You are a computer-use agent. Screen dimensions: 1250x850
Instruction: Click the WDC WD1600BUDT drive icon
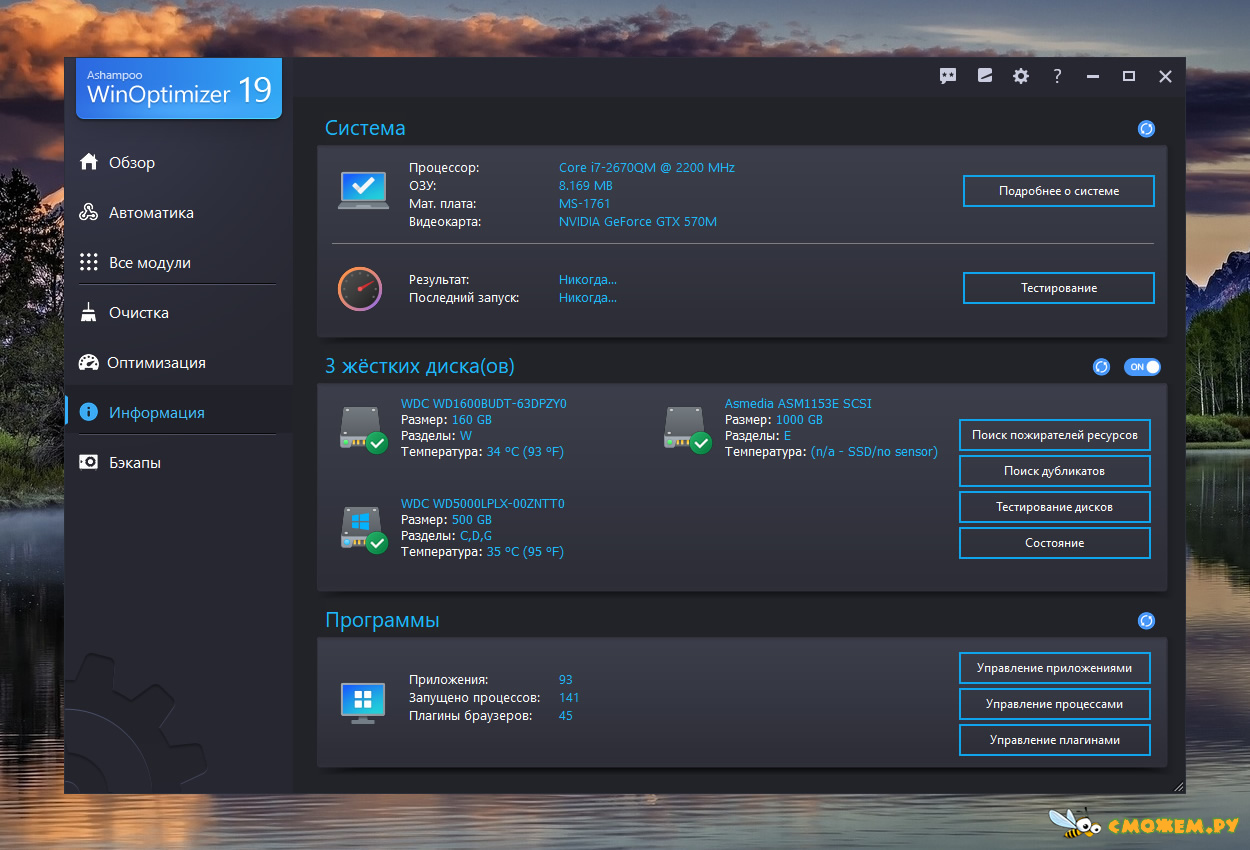364,430
